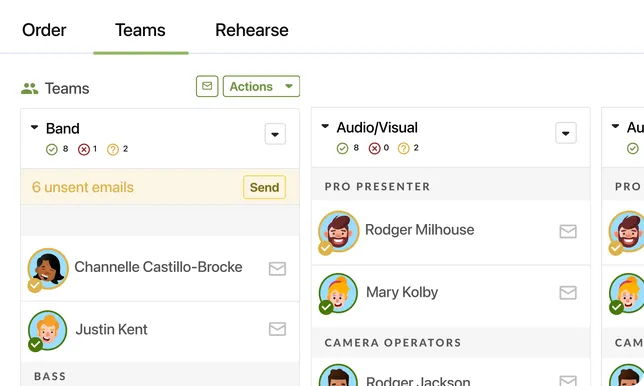Click Justin Kent's name
Screen dimensions: 644x386
(x=111, y=329)
